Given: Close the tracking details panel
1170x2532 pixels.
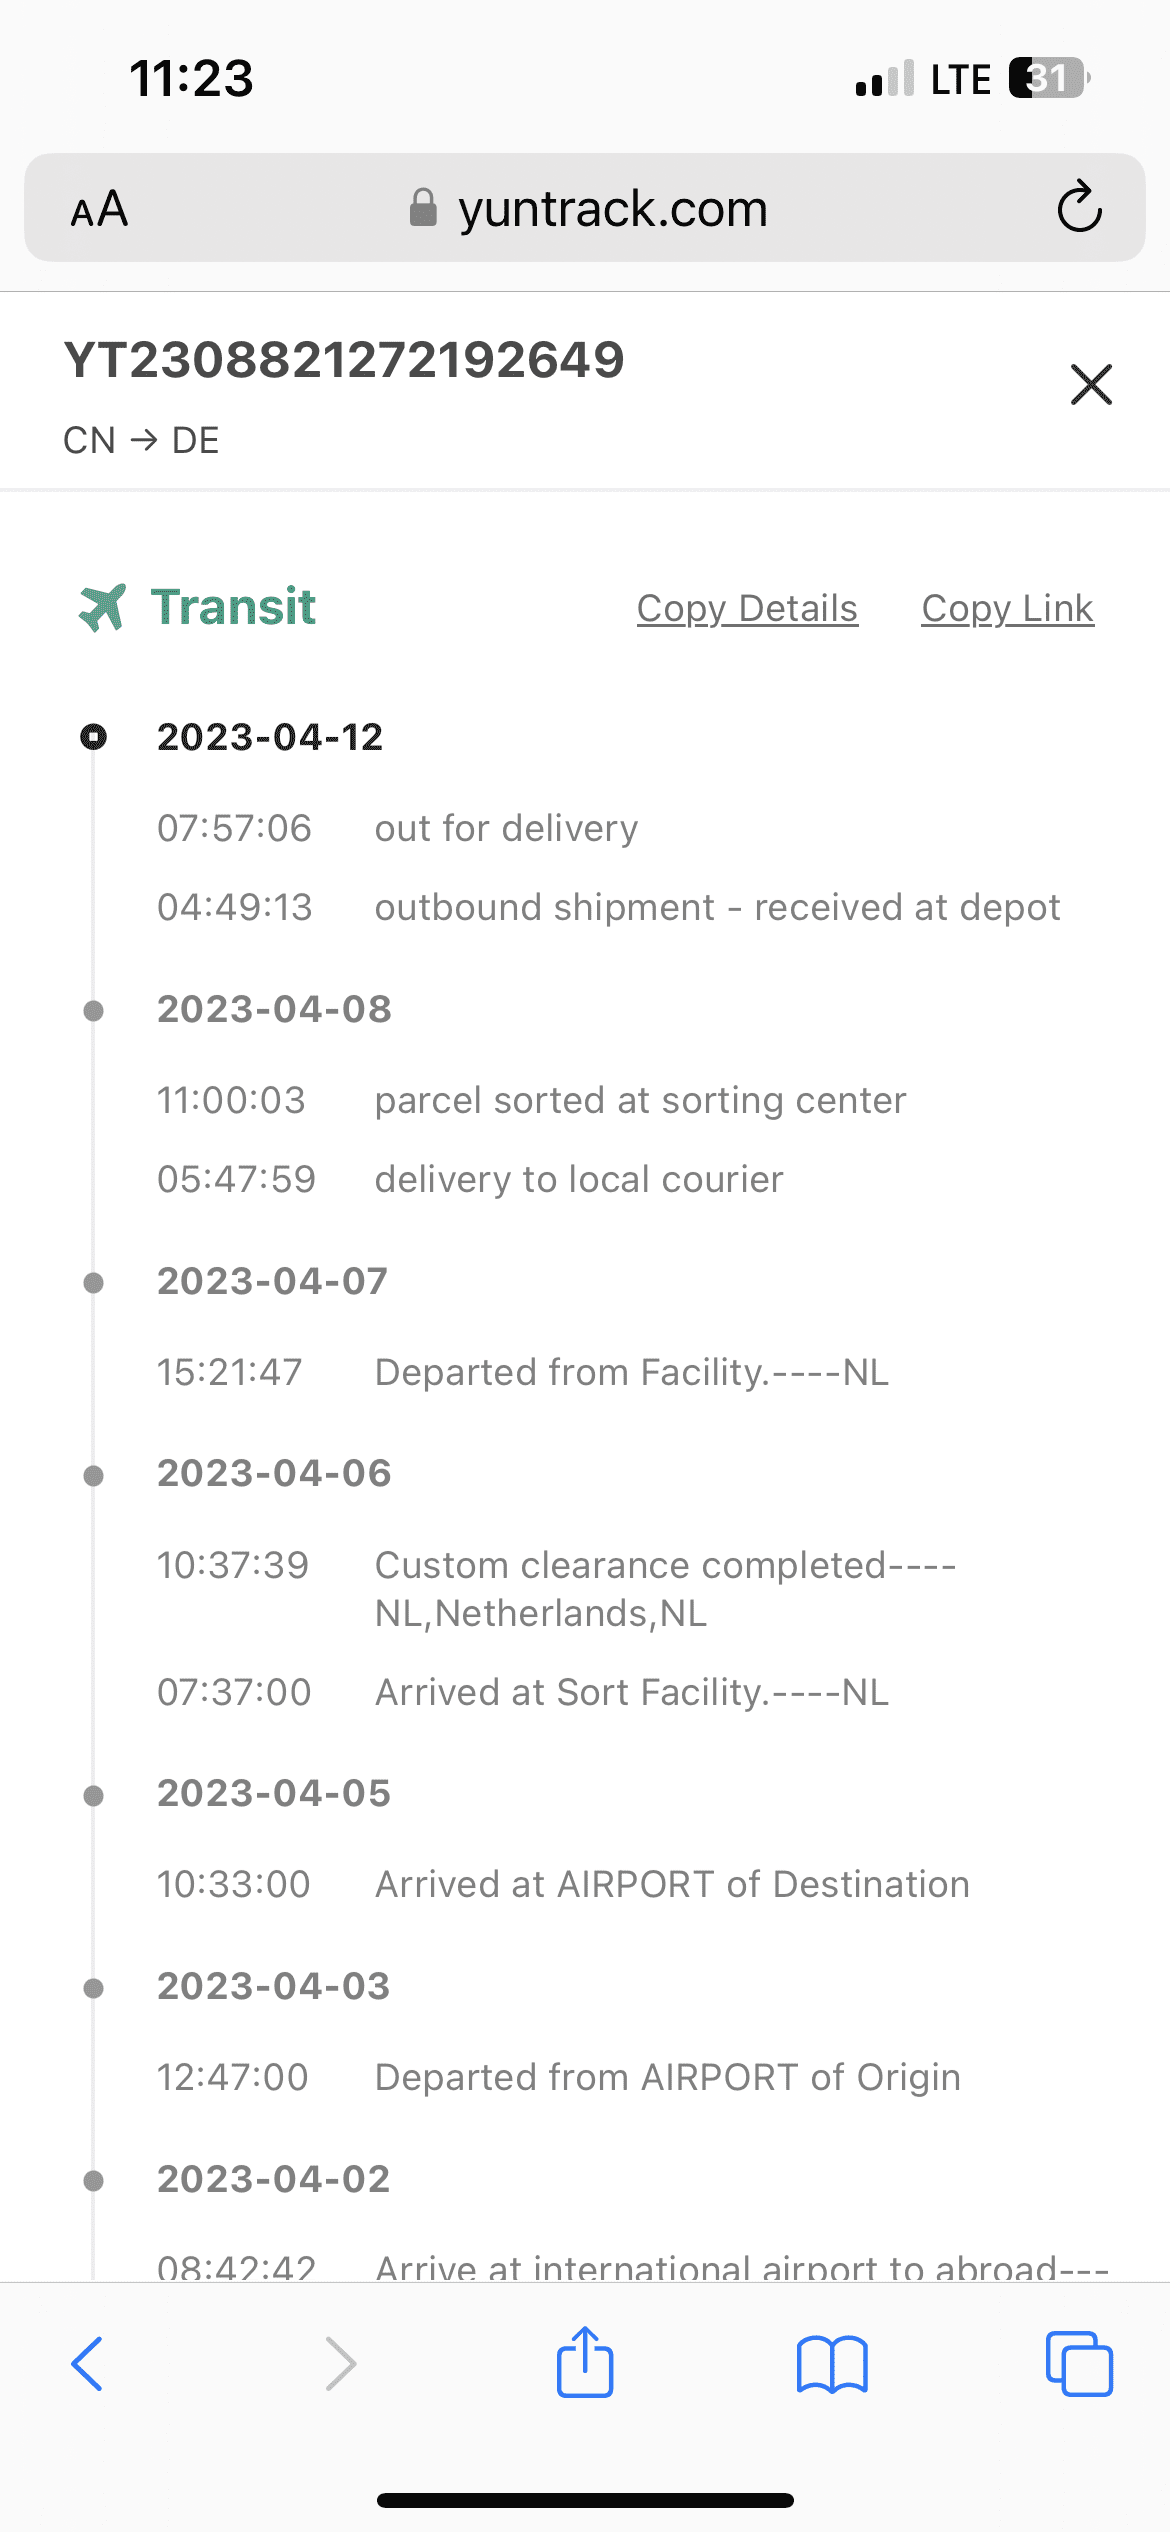Looking at the screenshot, I should click(1090, 384).
